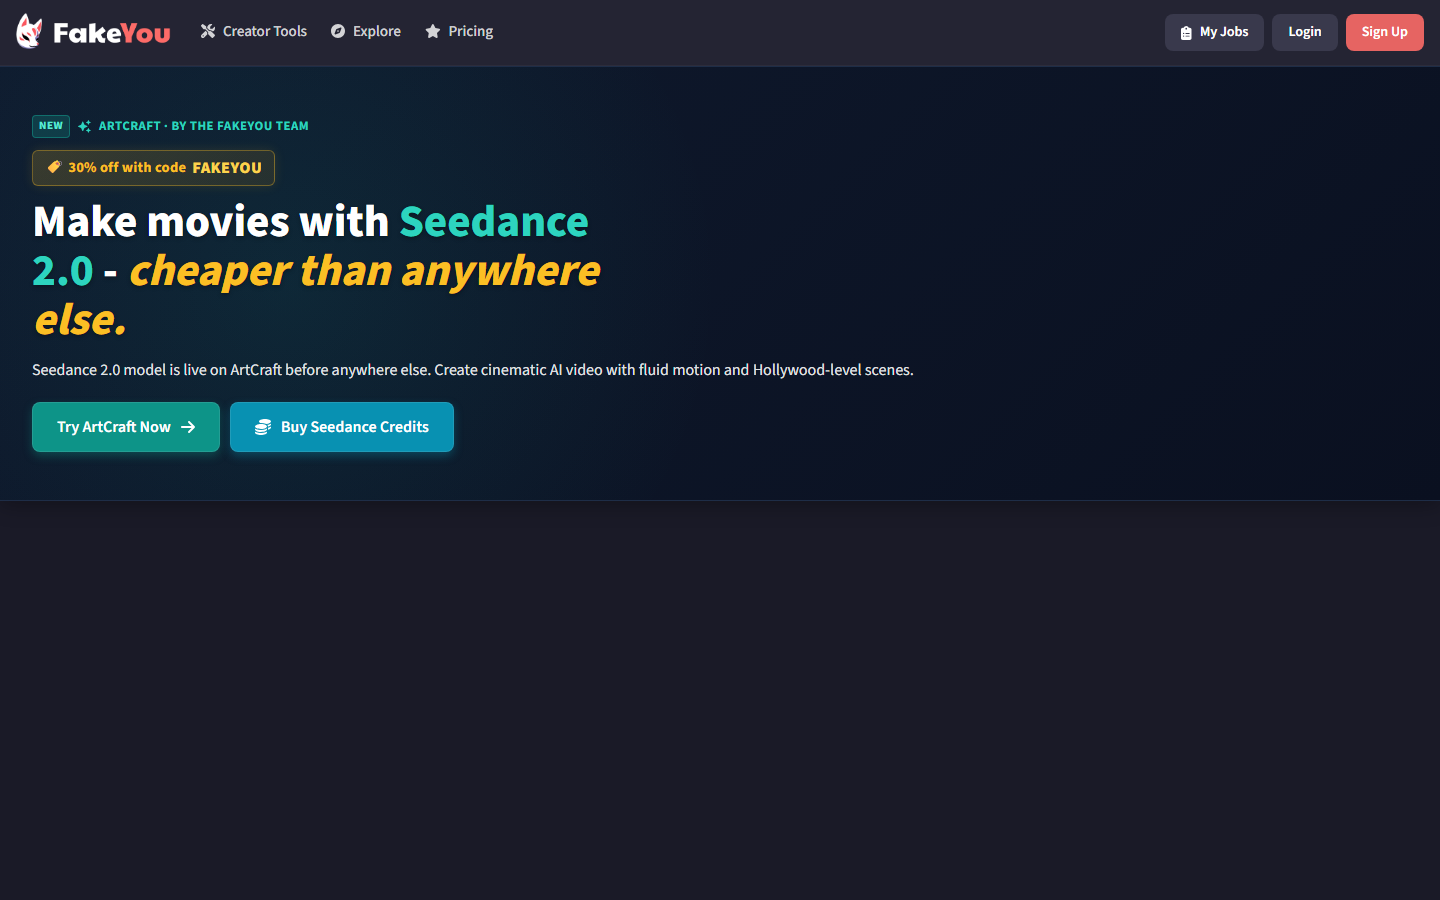Click the tag icon in the discount badge

(x=54, y=167)
